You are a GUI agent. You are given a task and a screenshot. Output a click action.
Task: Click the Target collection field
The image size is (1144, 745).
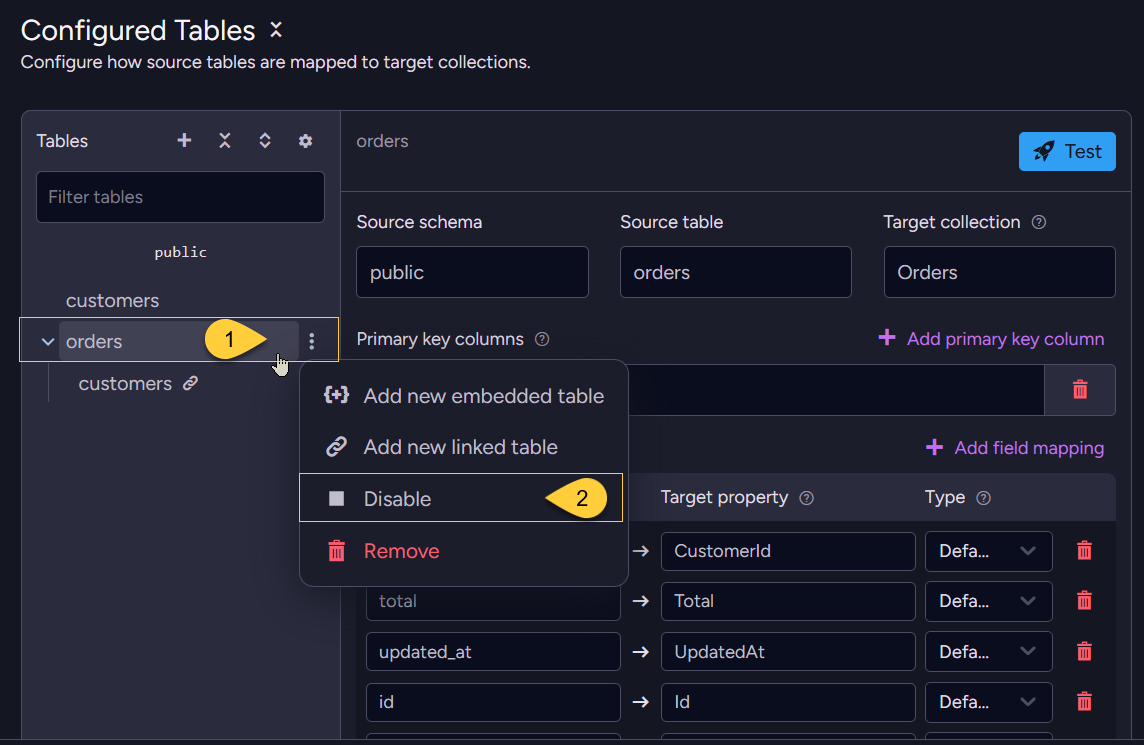pos(1000,272)
